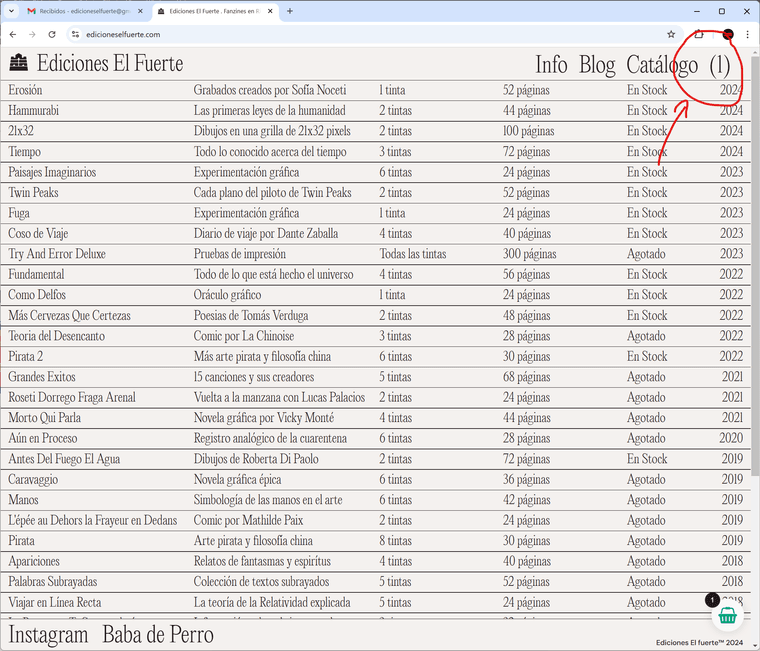This screenshot has height=651, width=760.
Task: Open a new tab with the plus button
Action: point(290,11)
